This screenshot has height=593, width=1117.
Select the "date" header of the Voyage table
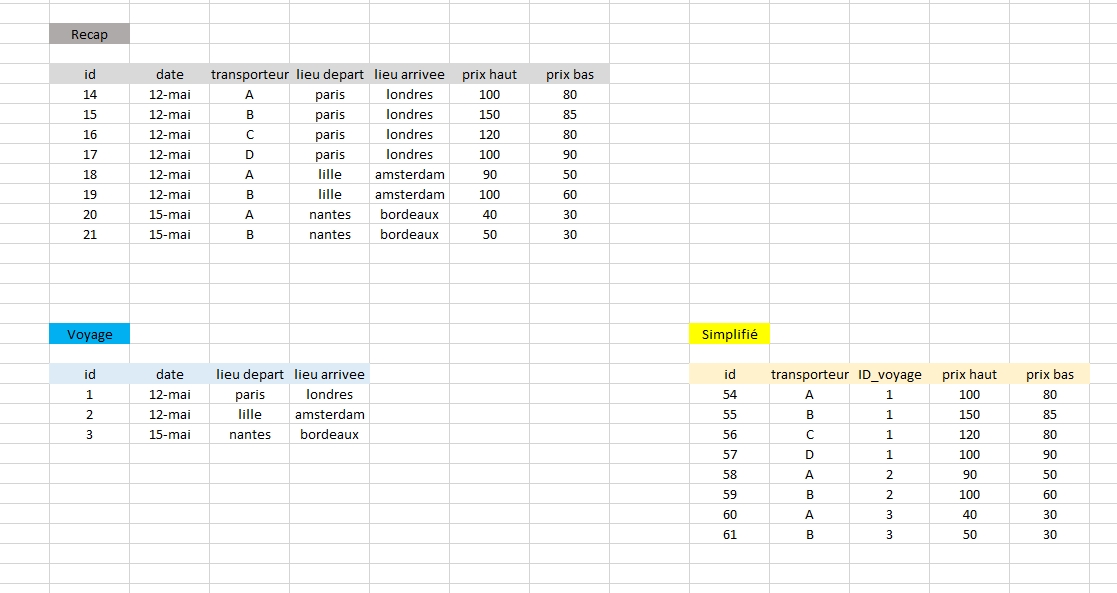pyautogui.click(x=168, y=373)
